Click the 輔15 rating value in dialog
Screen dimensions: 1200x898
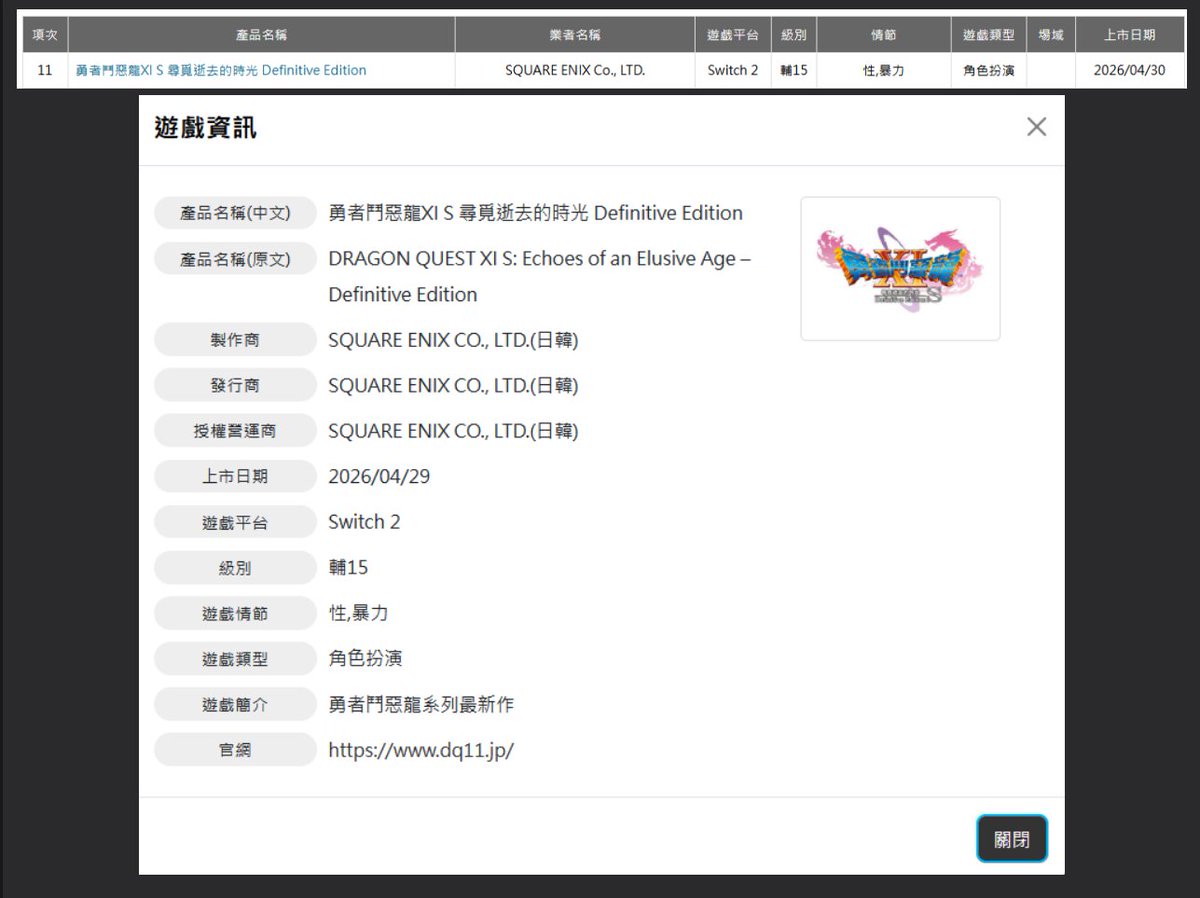pos(348,567)
